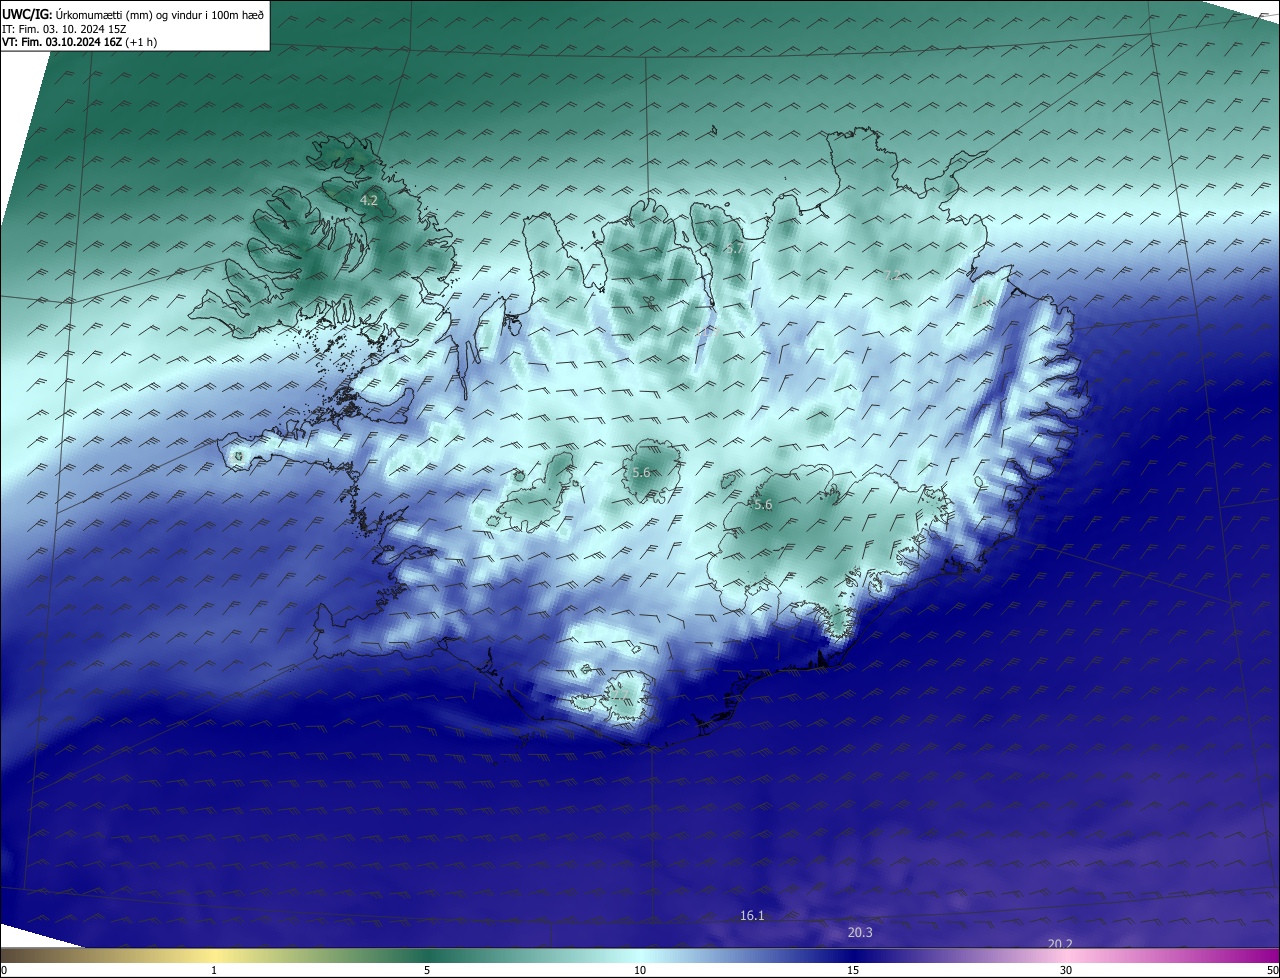Click the 0 tick on the color scale
The image size is (1280, 978).
[4, 970]
